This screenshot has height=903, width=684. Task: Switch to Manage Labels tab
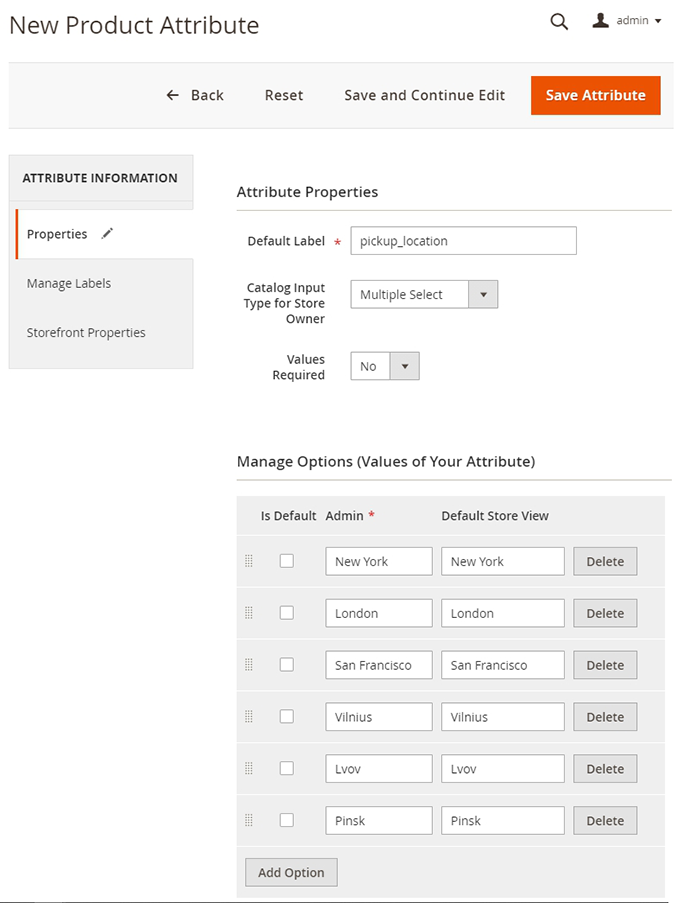pos(69,283)
